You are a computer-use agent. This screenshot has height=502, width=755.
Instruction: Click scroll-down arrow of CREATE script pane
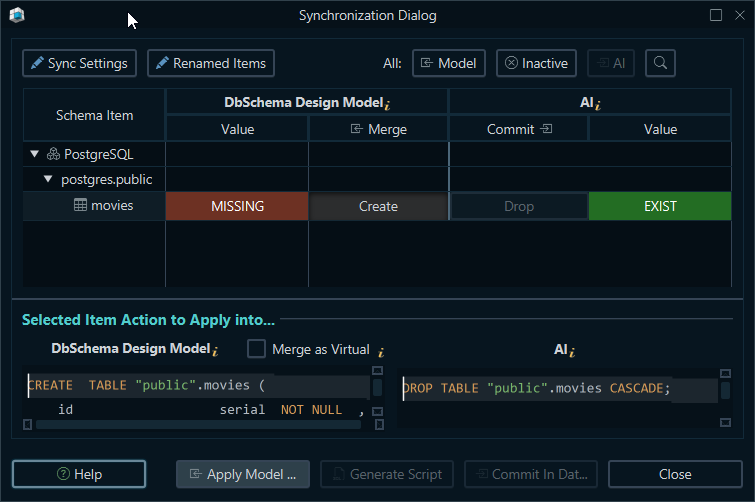(378, 412)
